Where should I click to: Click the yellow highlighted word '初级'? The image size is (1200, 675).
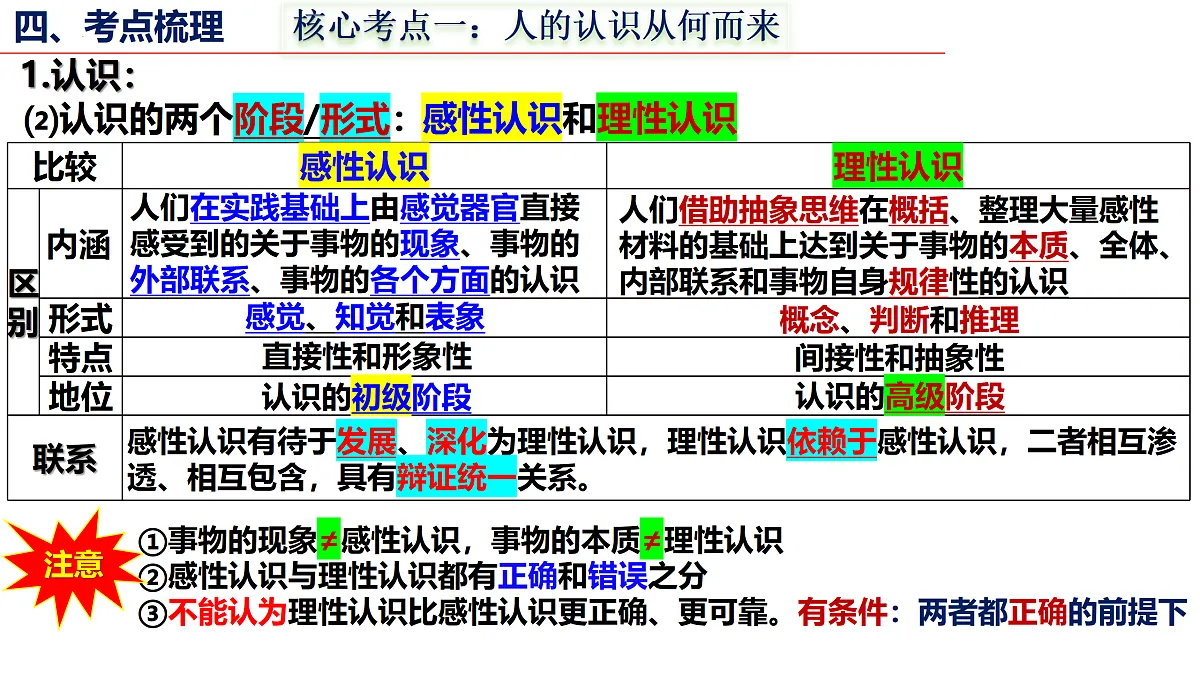coord(381,397)
